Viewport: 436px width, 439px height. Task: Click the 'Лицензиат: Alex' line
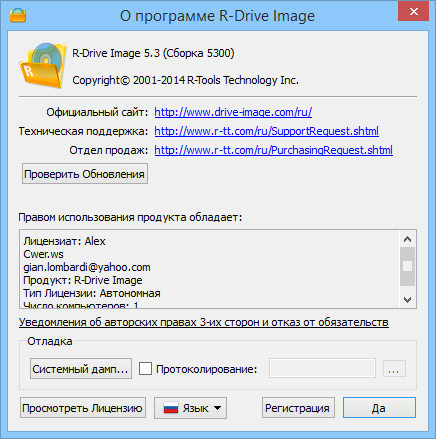(64, 241)
